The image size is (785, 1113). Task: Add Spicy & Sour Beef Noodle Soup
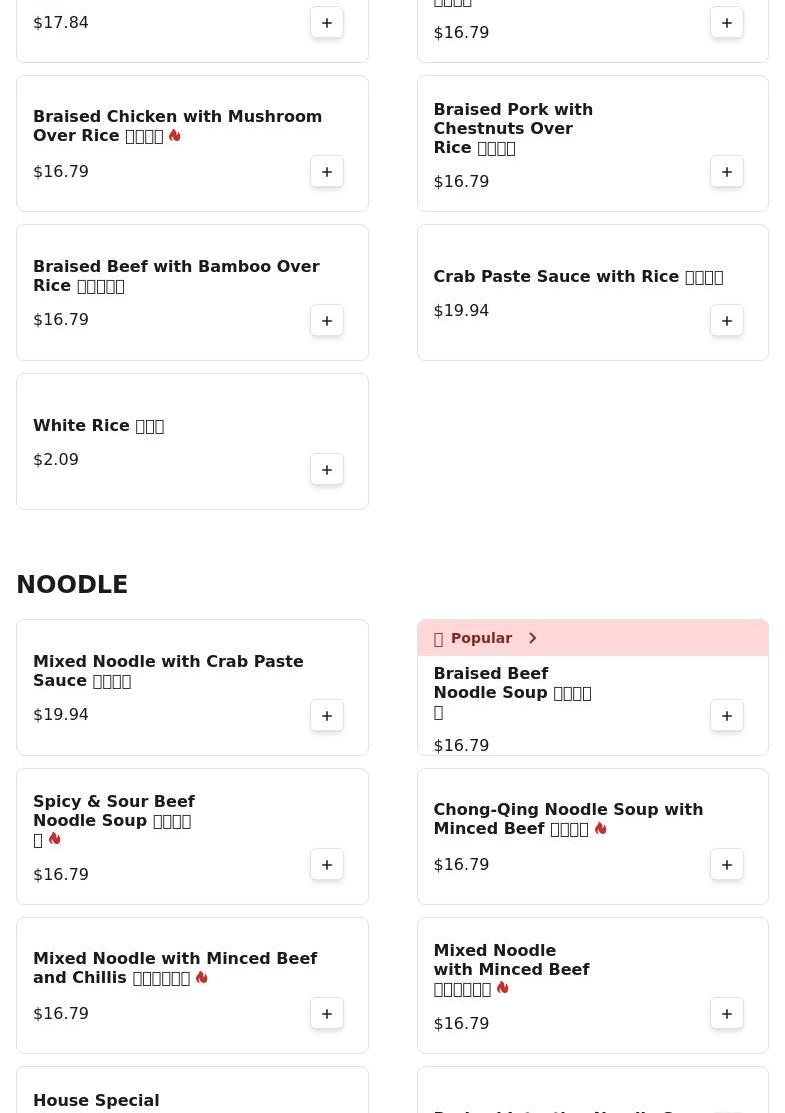pos(327,865)
